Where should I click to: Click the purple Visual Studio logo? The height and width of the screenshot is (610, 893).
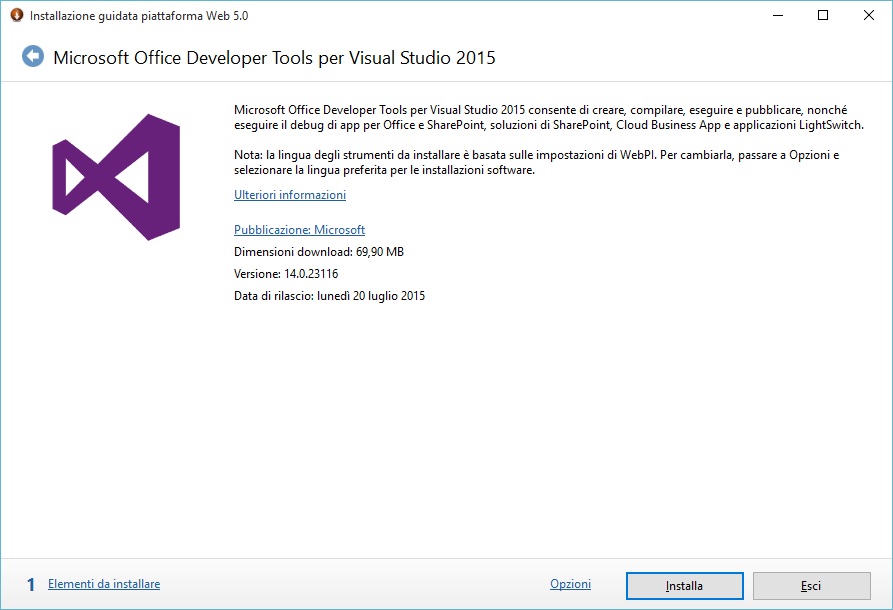116,177
